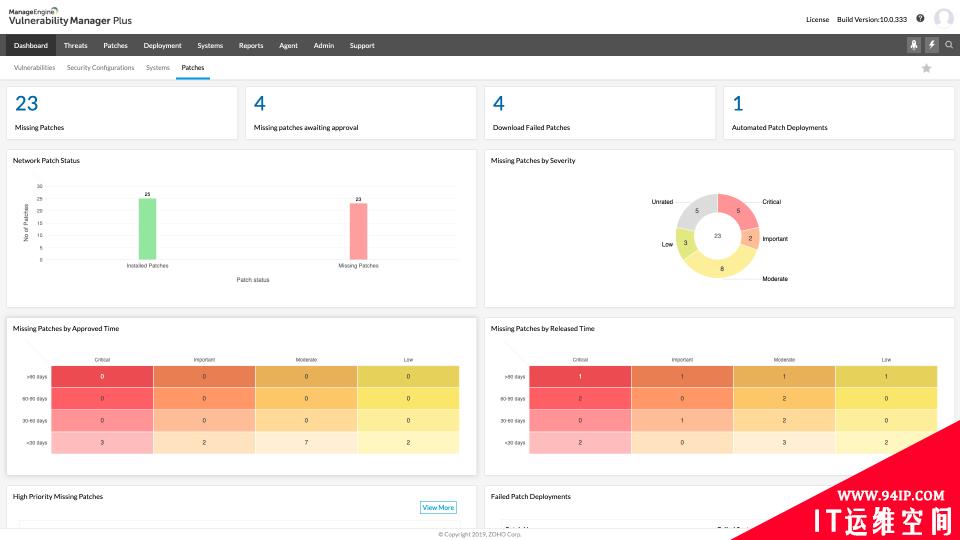Click the Critical segment of severity donut

pyautogui.click(x=738, y=210)
